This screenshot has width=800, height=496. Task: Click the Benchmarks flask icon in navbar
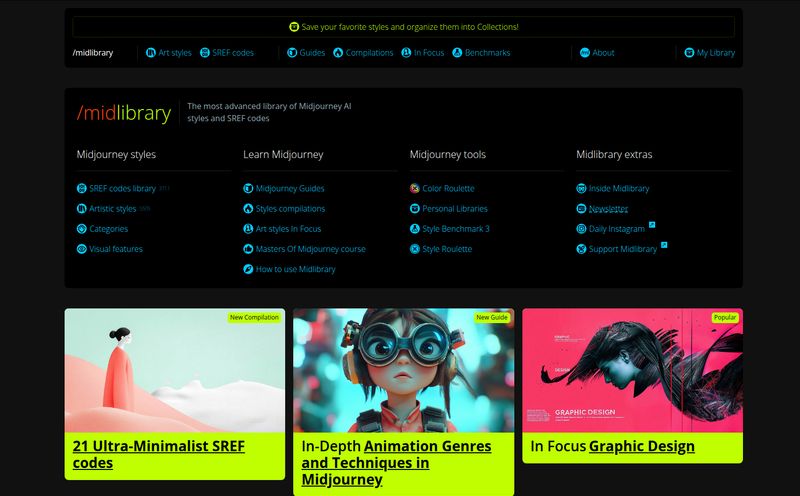(457, 53)
